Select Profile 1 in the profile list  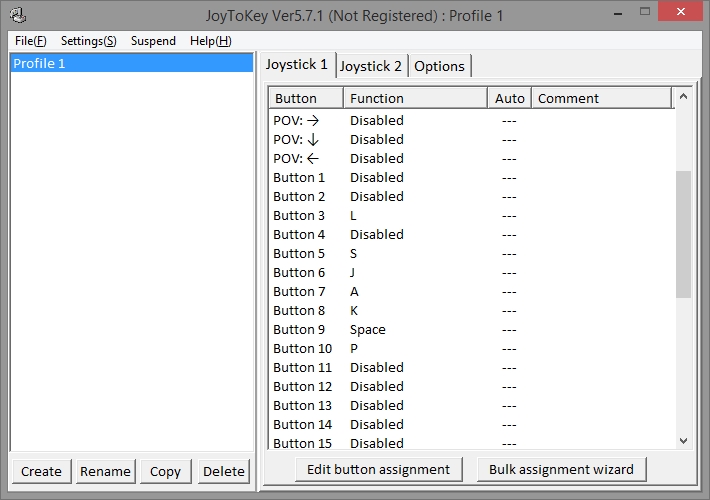tap(131, 63)
